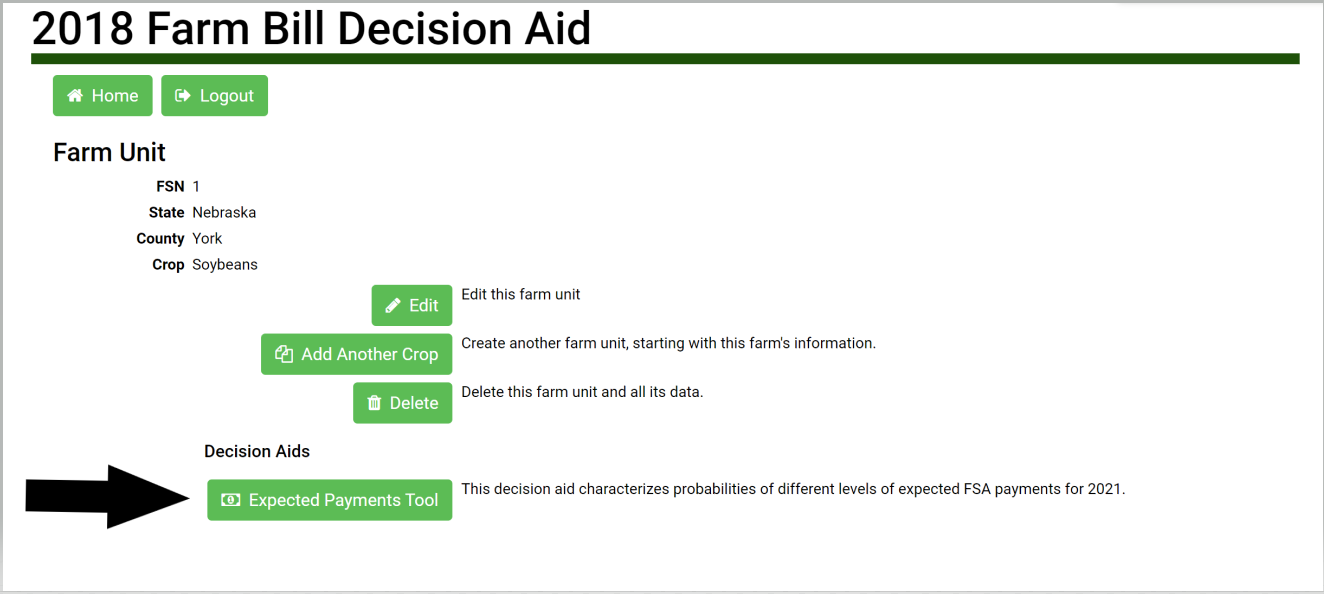The image size is (1324, 594).
Task: Delete this farm unit and its data
Action: [x=403, y=403]
